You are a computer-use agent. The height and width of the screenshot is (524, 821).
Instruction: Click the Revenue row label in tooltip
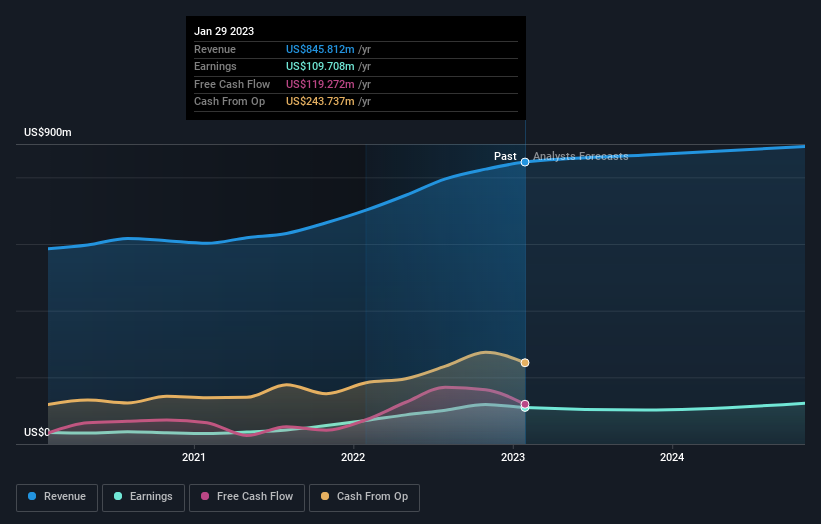[x=215, y=49]
